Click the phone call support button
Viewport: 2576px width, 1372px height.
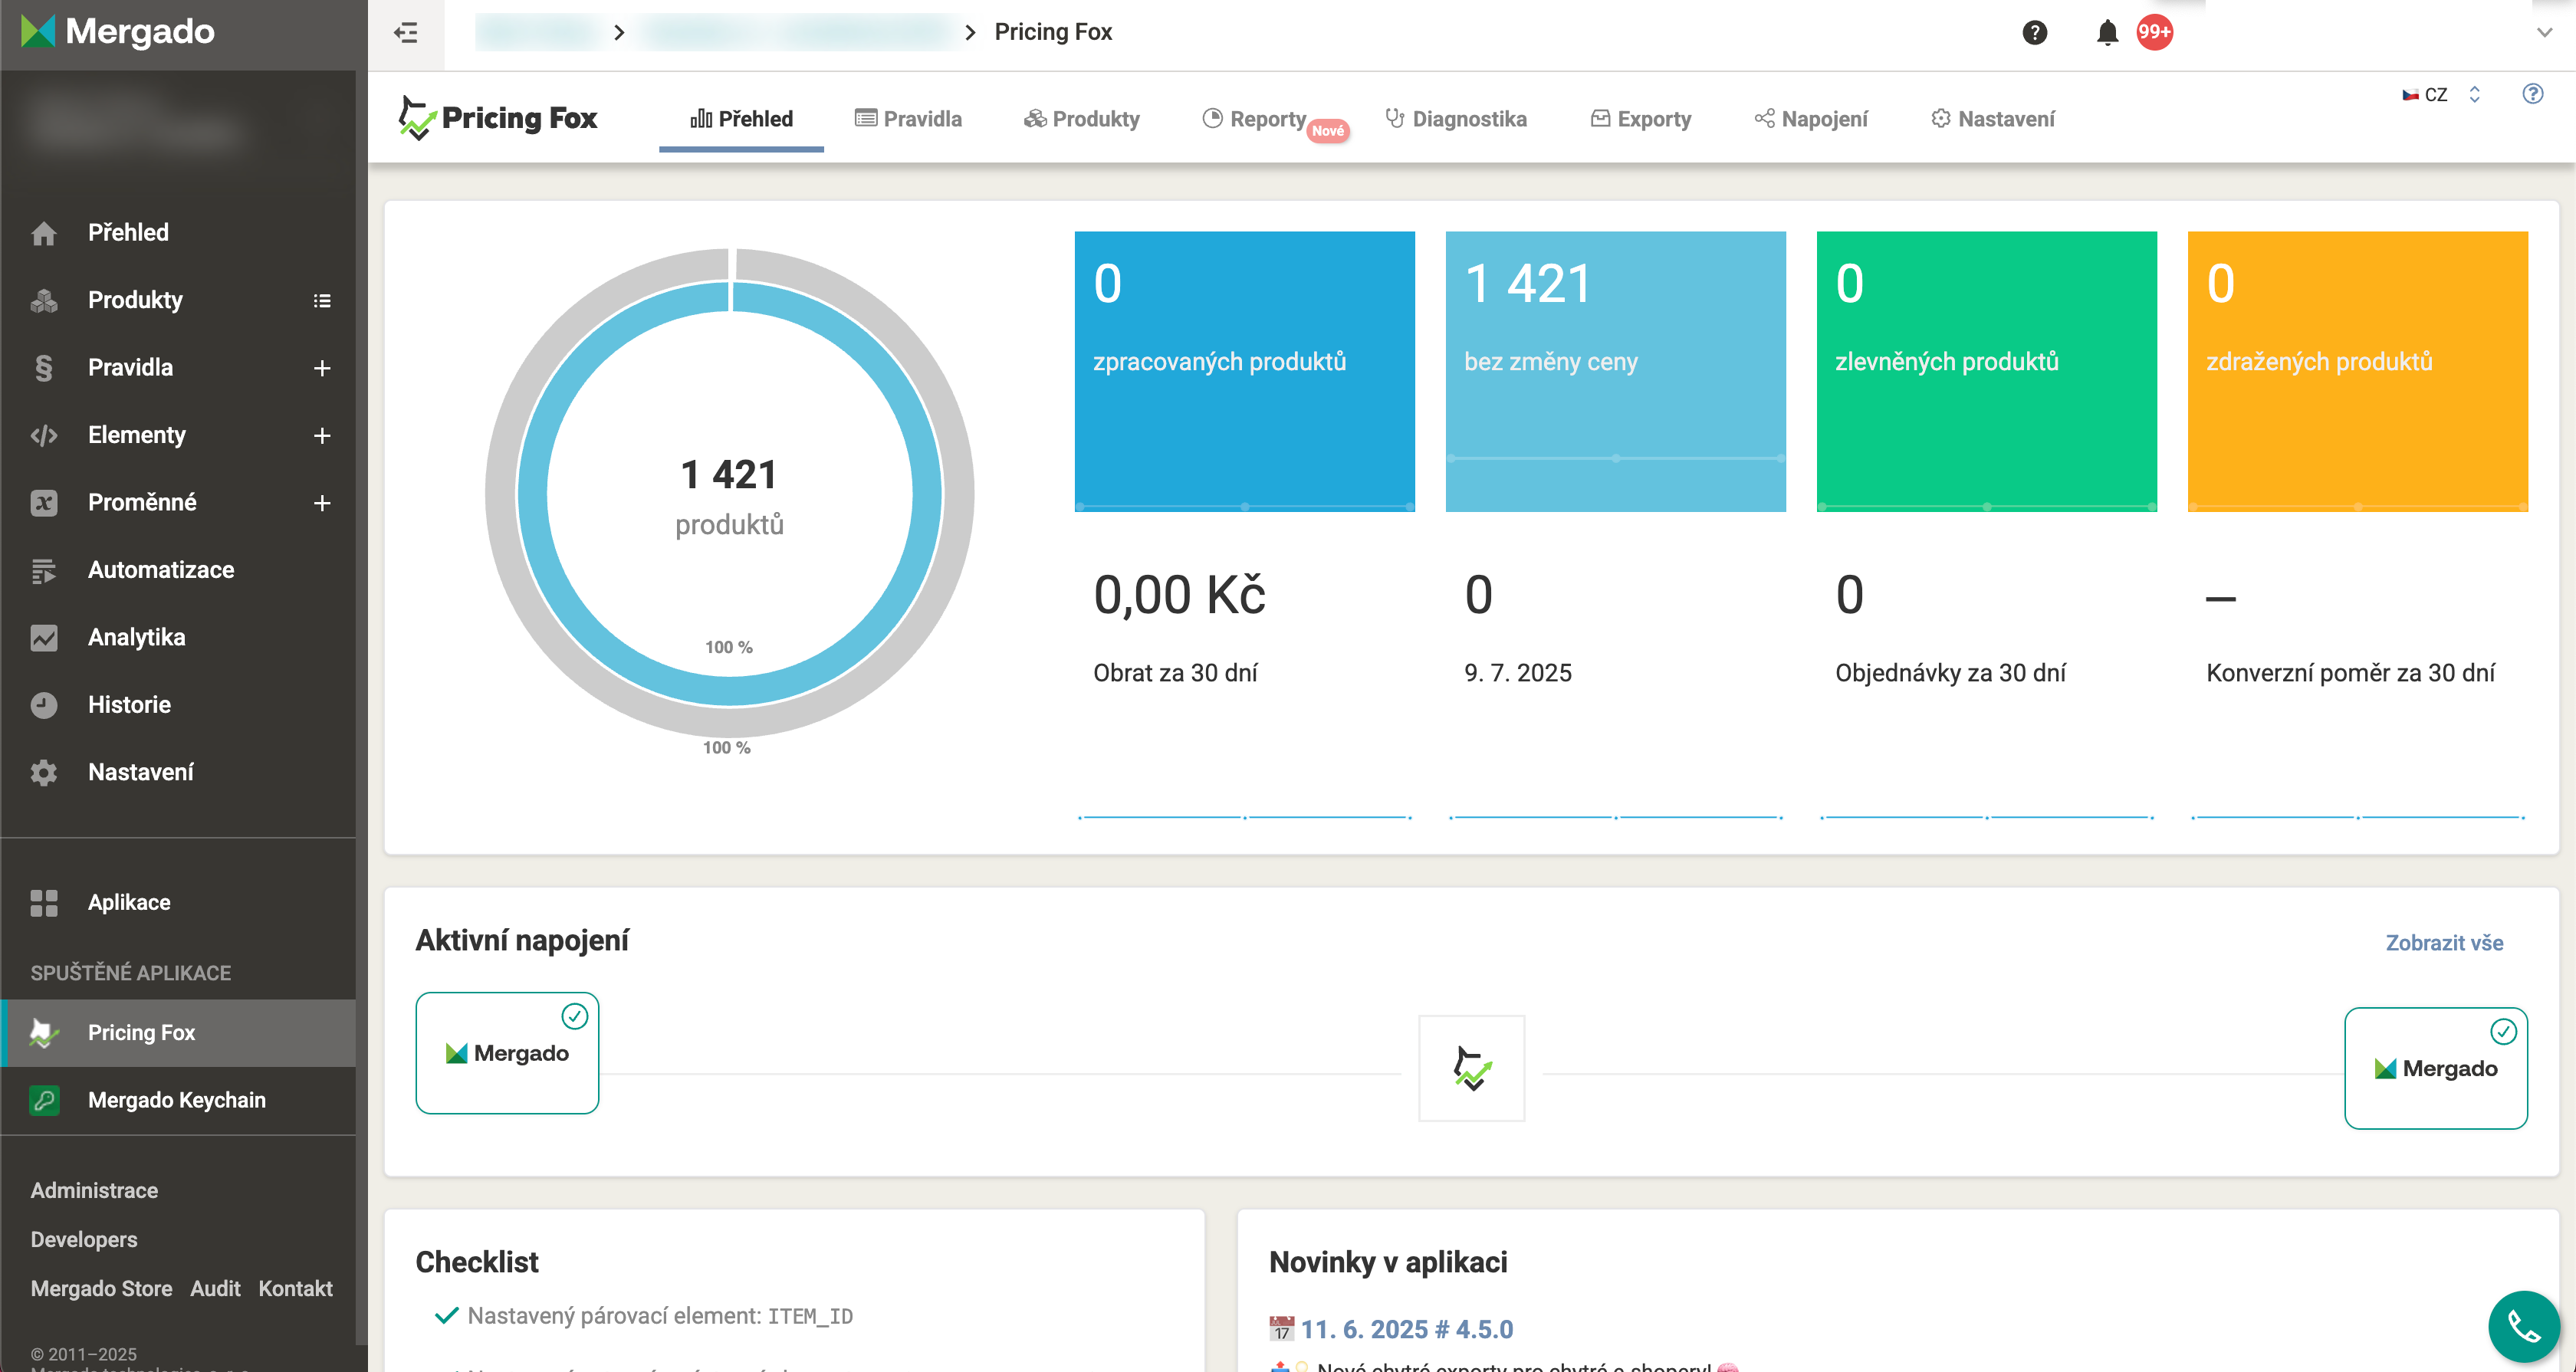click(2523, 1327)
